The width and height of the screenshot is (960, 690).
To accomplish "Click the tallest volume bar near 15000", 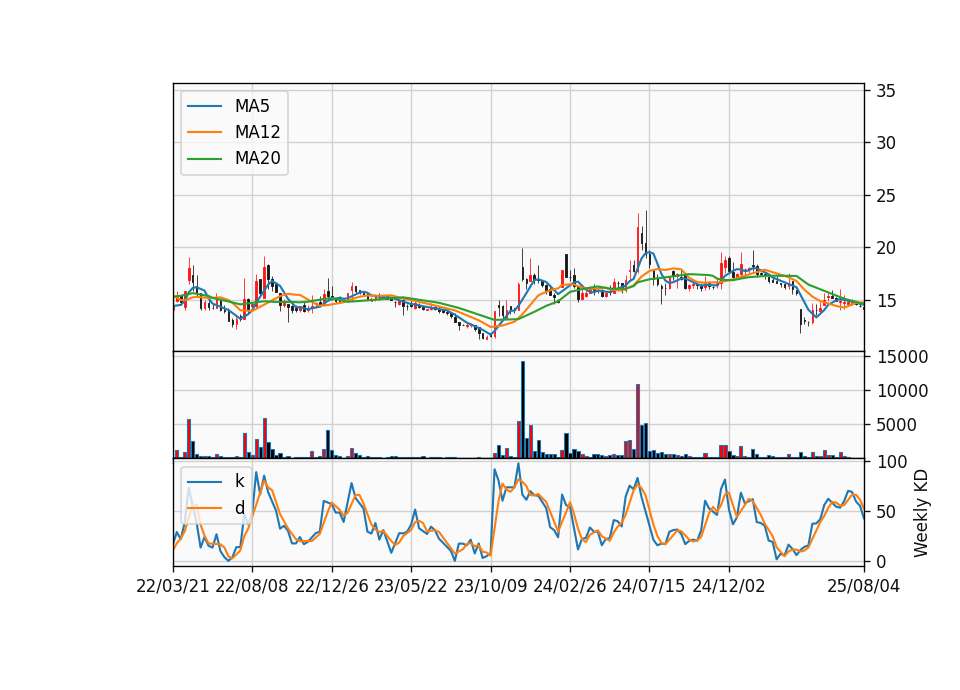I will coord(523,410).
